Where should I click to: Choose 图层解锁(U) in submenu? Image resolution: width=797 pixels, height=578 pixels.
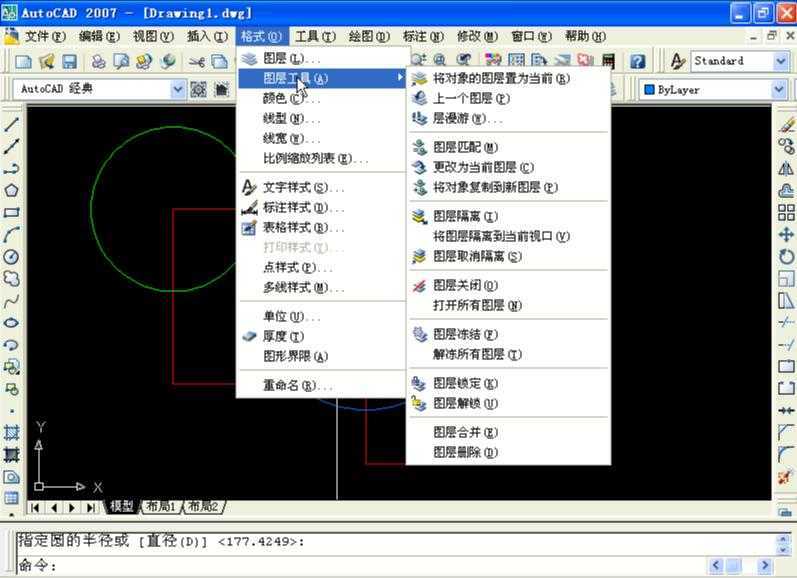509,403
